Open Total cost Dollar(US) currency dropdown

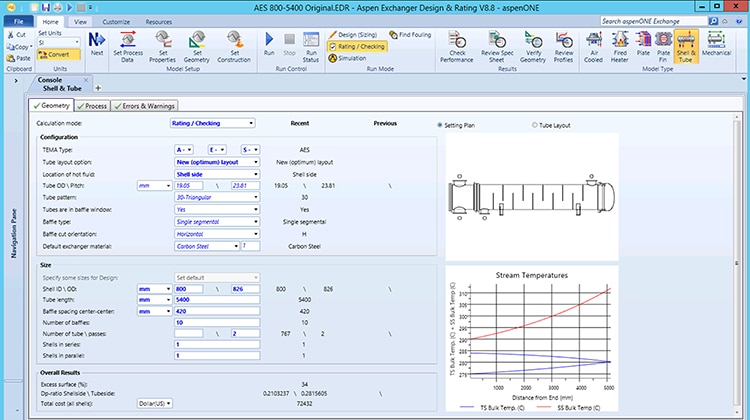pyautogui.click(x=154, y=404)
